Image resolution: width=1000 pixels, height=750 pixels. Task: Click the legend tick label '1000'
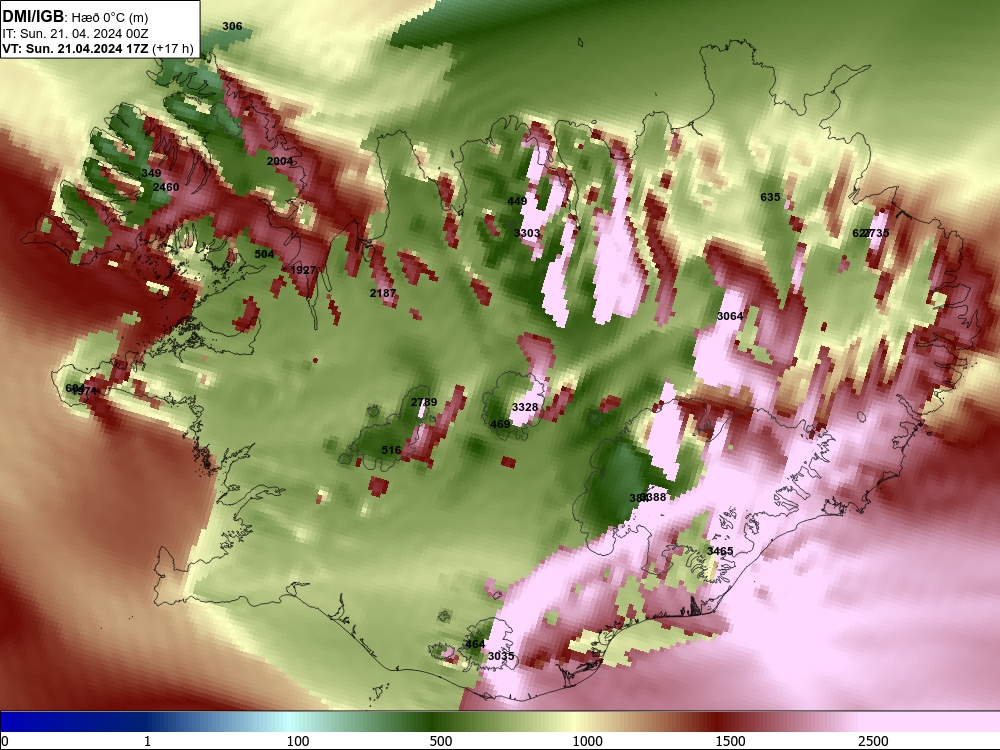tap(587, 741)
